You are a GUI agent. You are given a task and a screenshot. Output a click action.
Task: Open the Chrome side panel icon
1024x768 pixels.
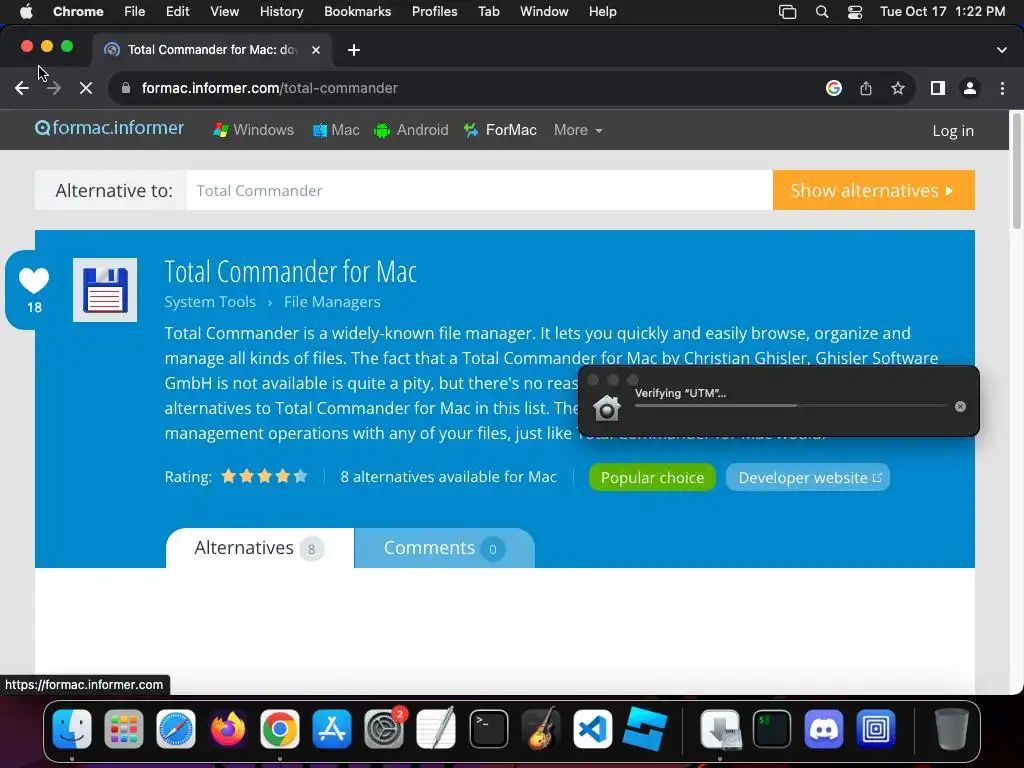(x=938, y=88)
